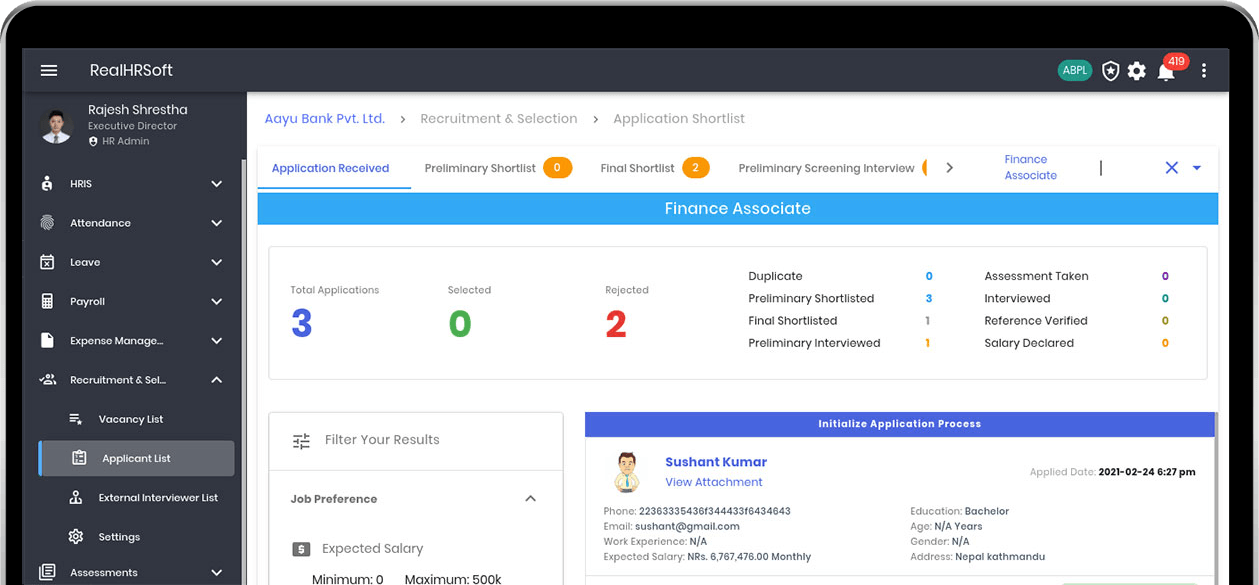Open Sushant Kumar's applicant profile
This screenshot has width=1259, height=585.
click(716, 462)
